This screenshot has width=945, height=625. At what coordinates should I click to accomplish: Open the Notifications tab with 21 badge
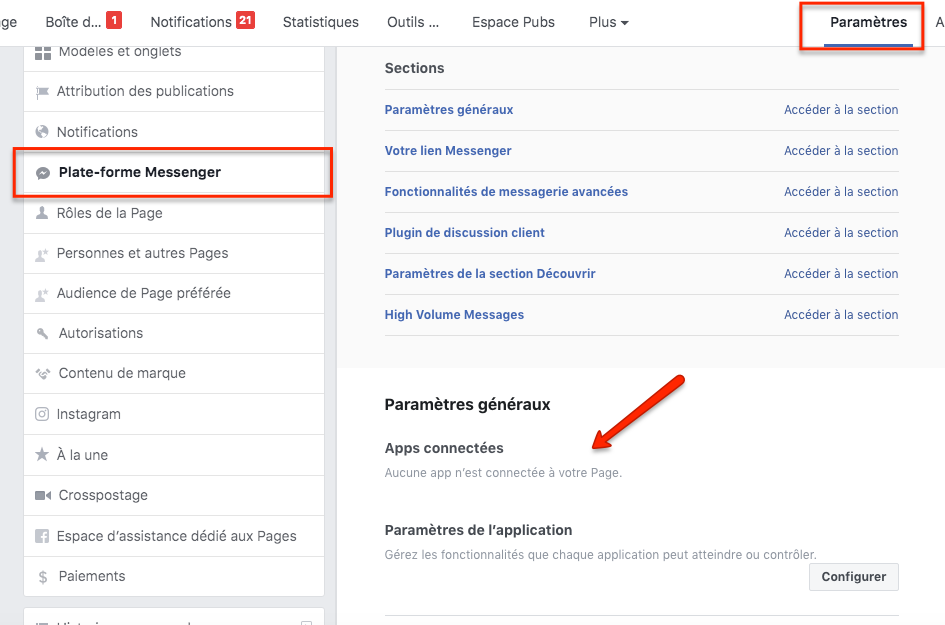pyautogui.click(x=202, y=22)
